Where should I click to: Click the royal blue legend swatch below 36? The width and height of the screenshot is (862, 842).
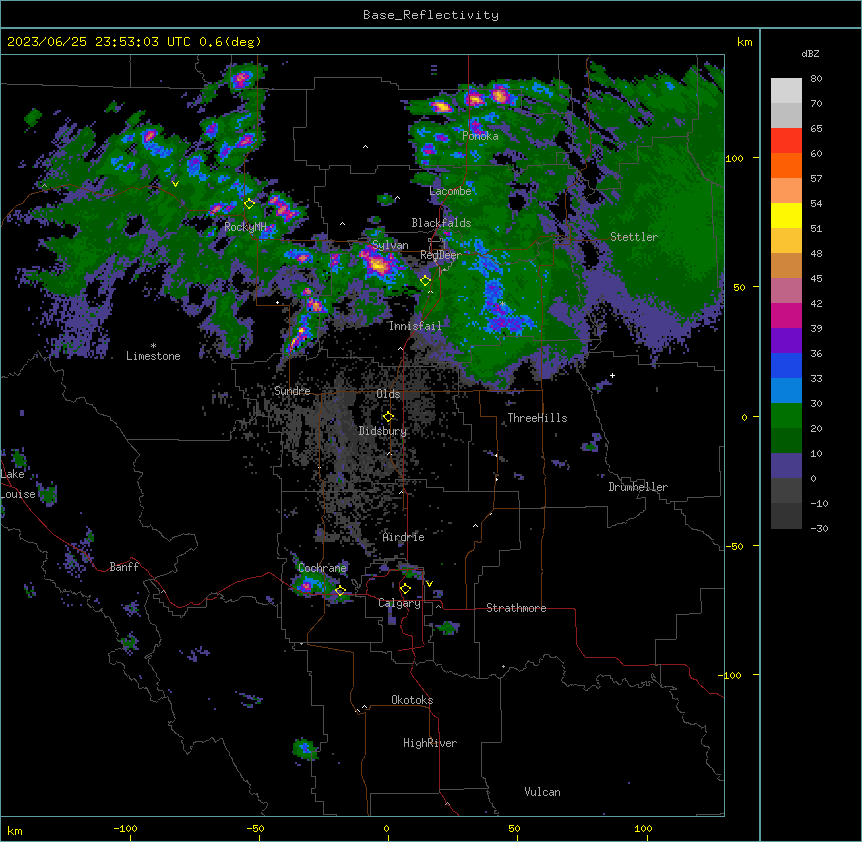786,366
